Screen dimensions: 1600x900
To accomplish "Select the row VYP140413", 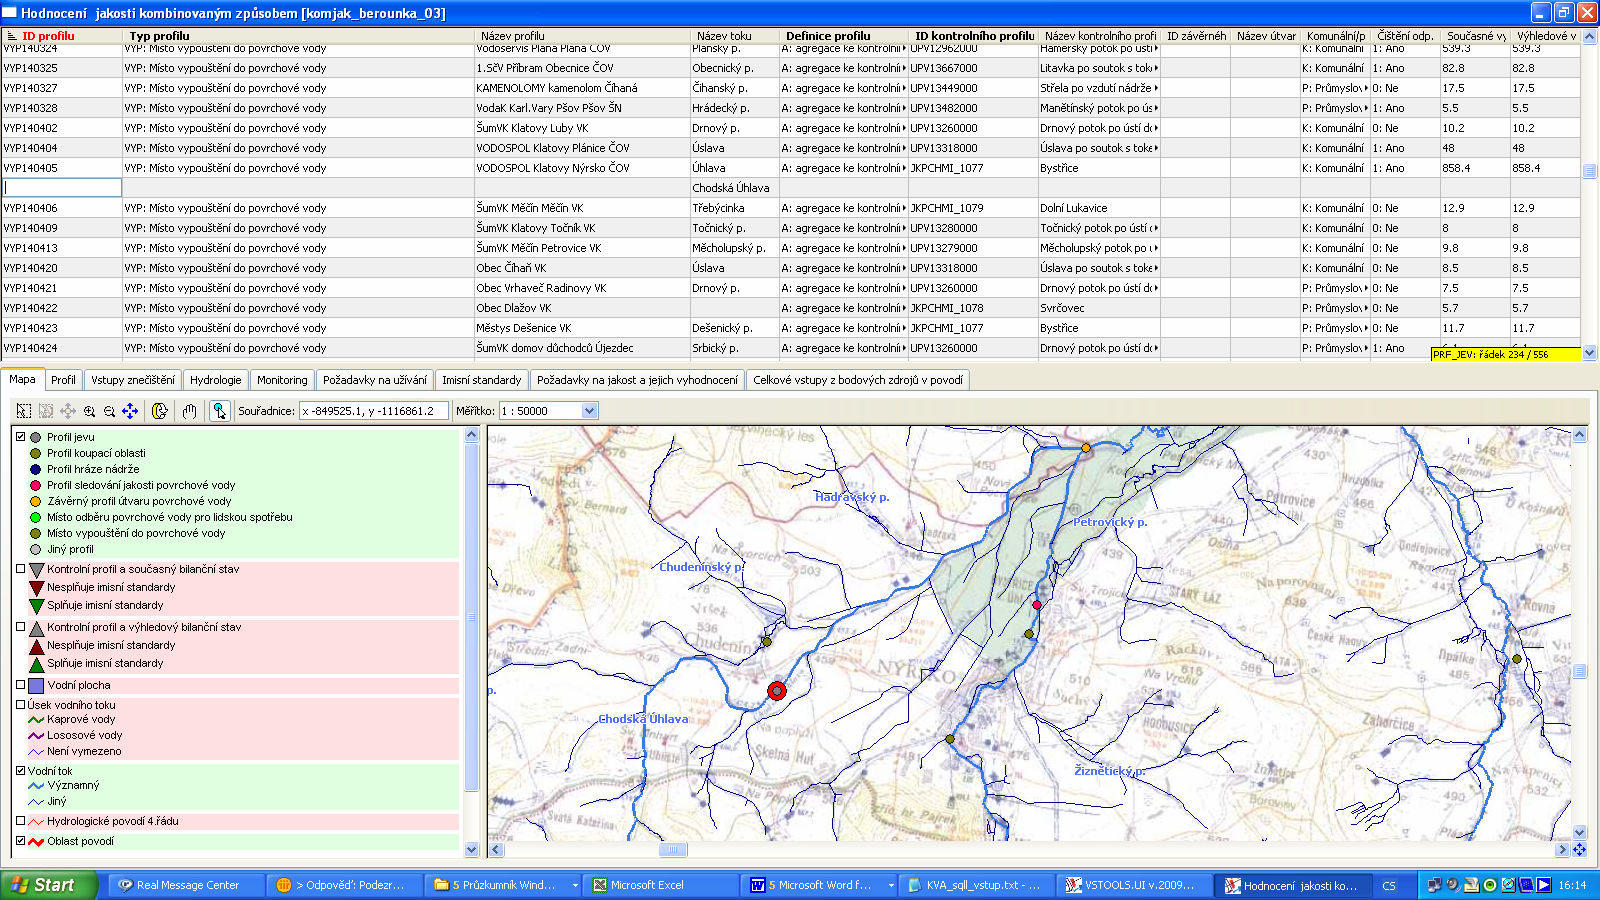I will click(790, 248).
